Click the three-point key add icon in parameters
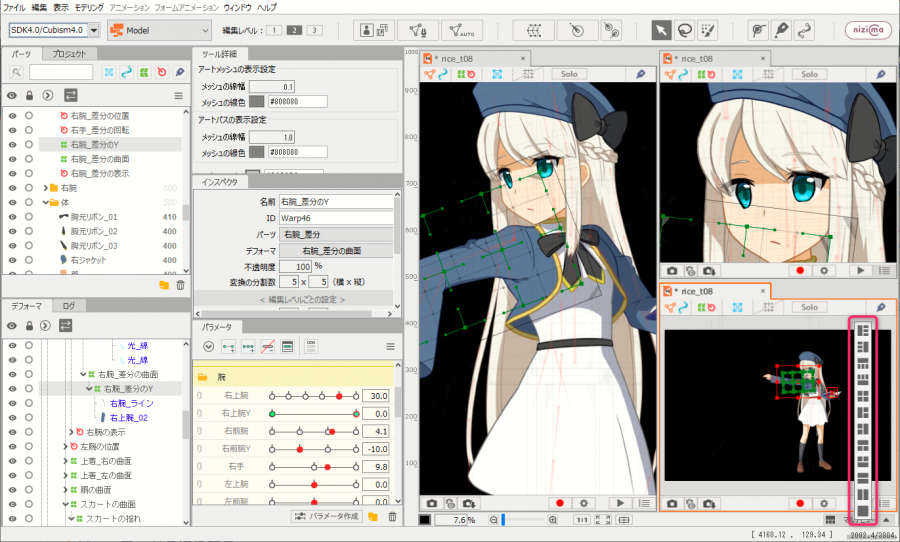Screen dimensions: 900x542 coord(248,347)
